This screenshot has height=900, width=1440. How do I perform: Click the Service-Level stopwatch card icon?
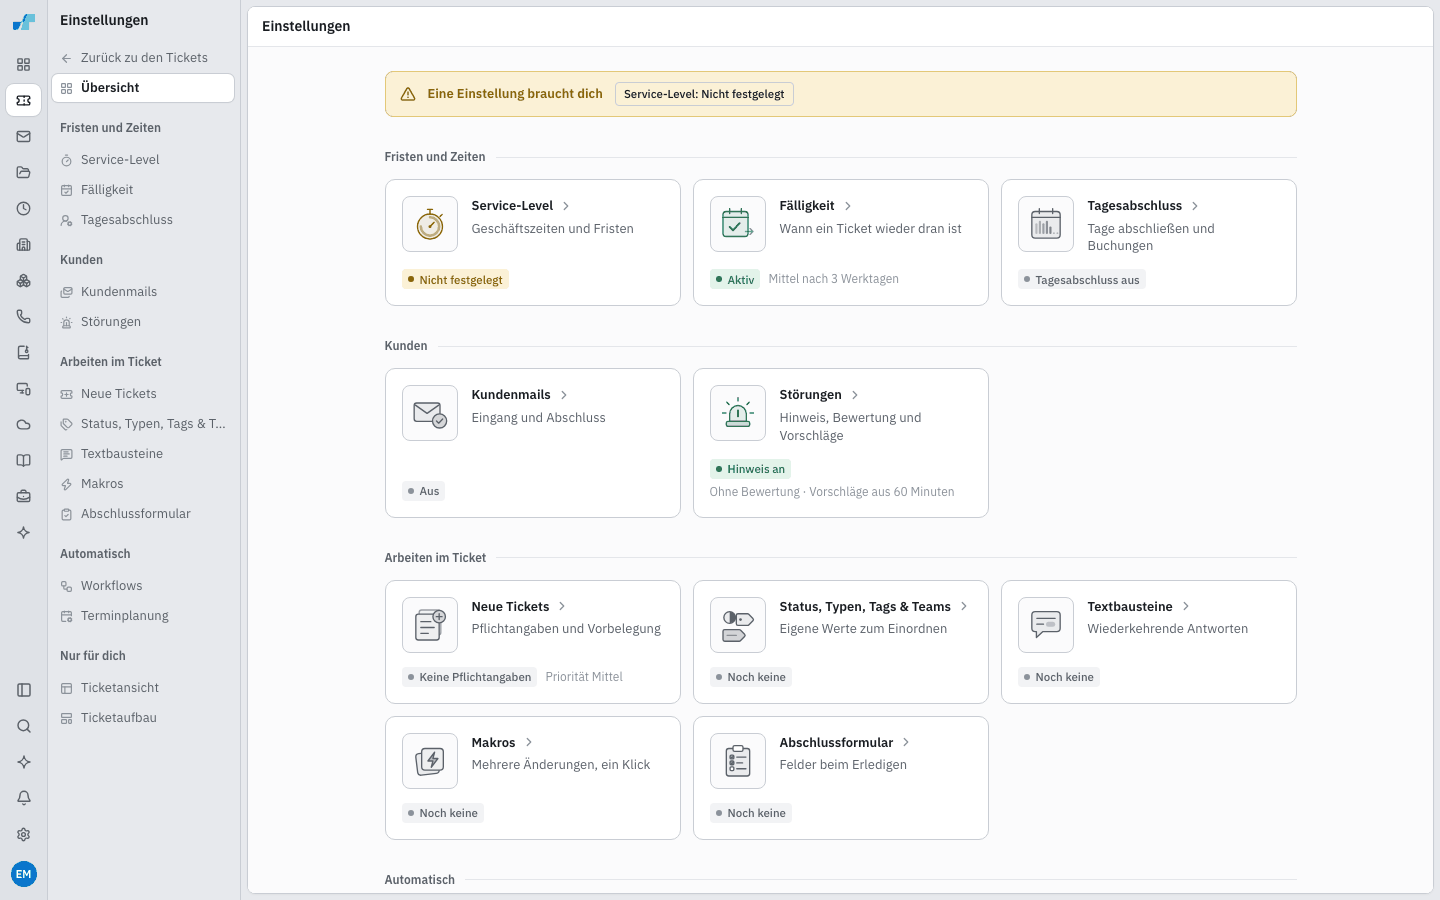430,224
